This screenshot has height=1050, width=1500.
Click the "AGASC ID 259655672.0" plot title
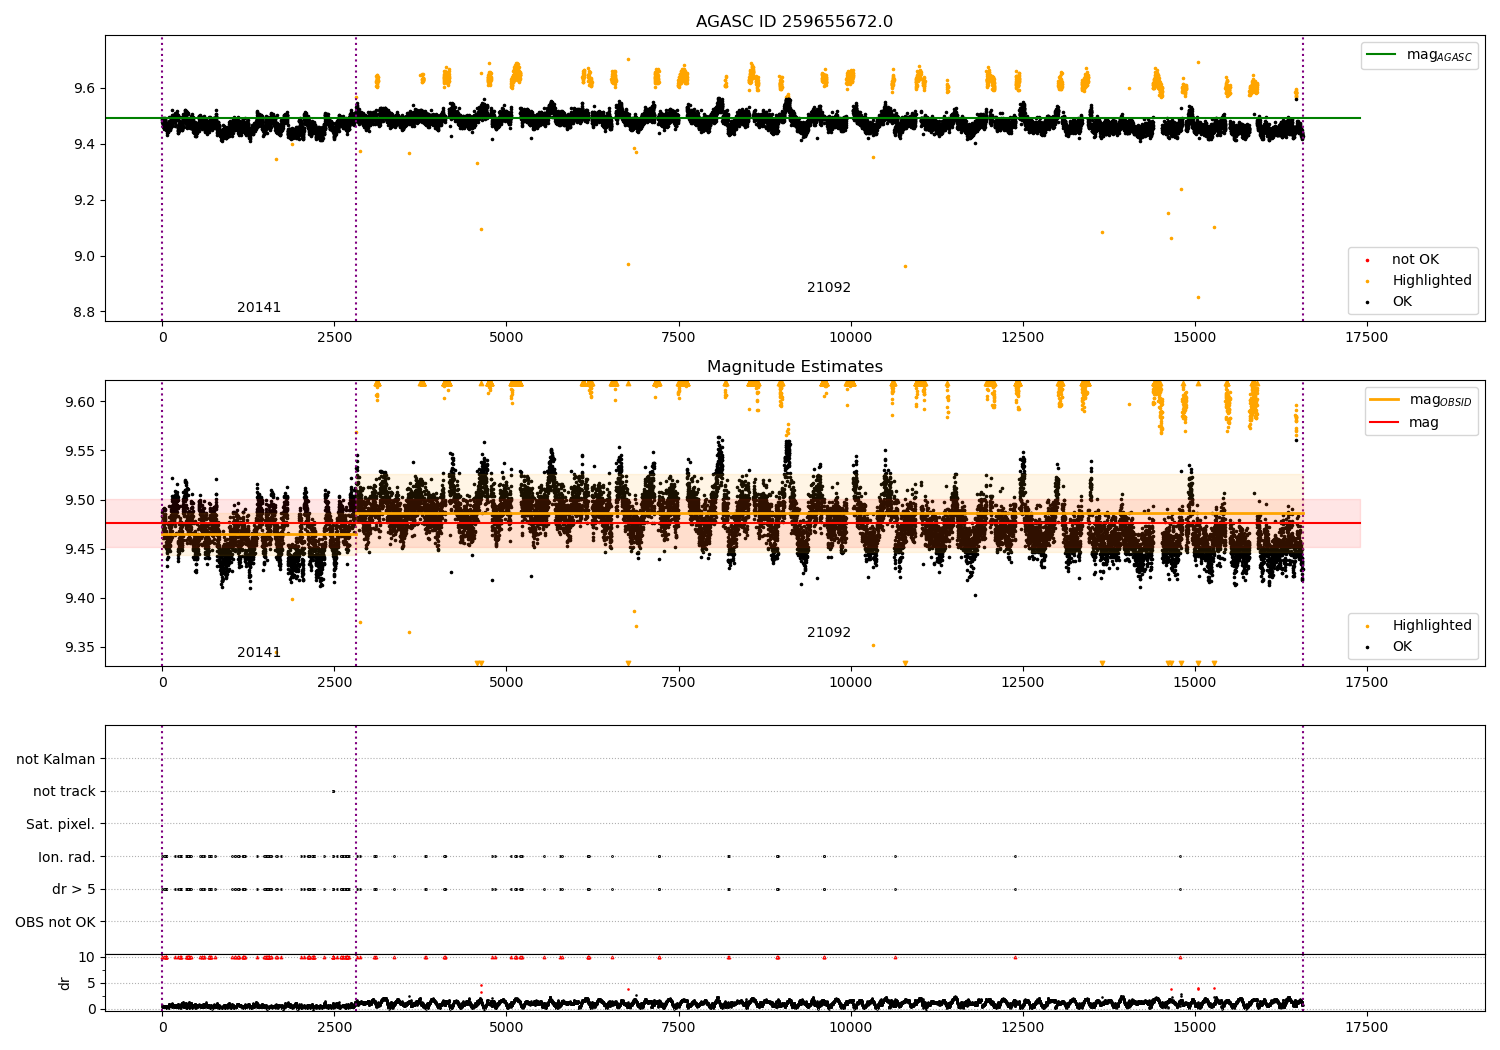click(x=794, y=22)
